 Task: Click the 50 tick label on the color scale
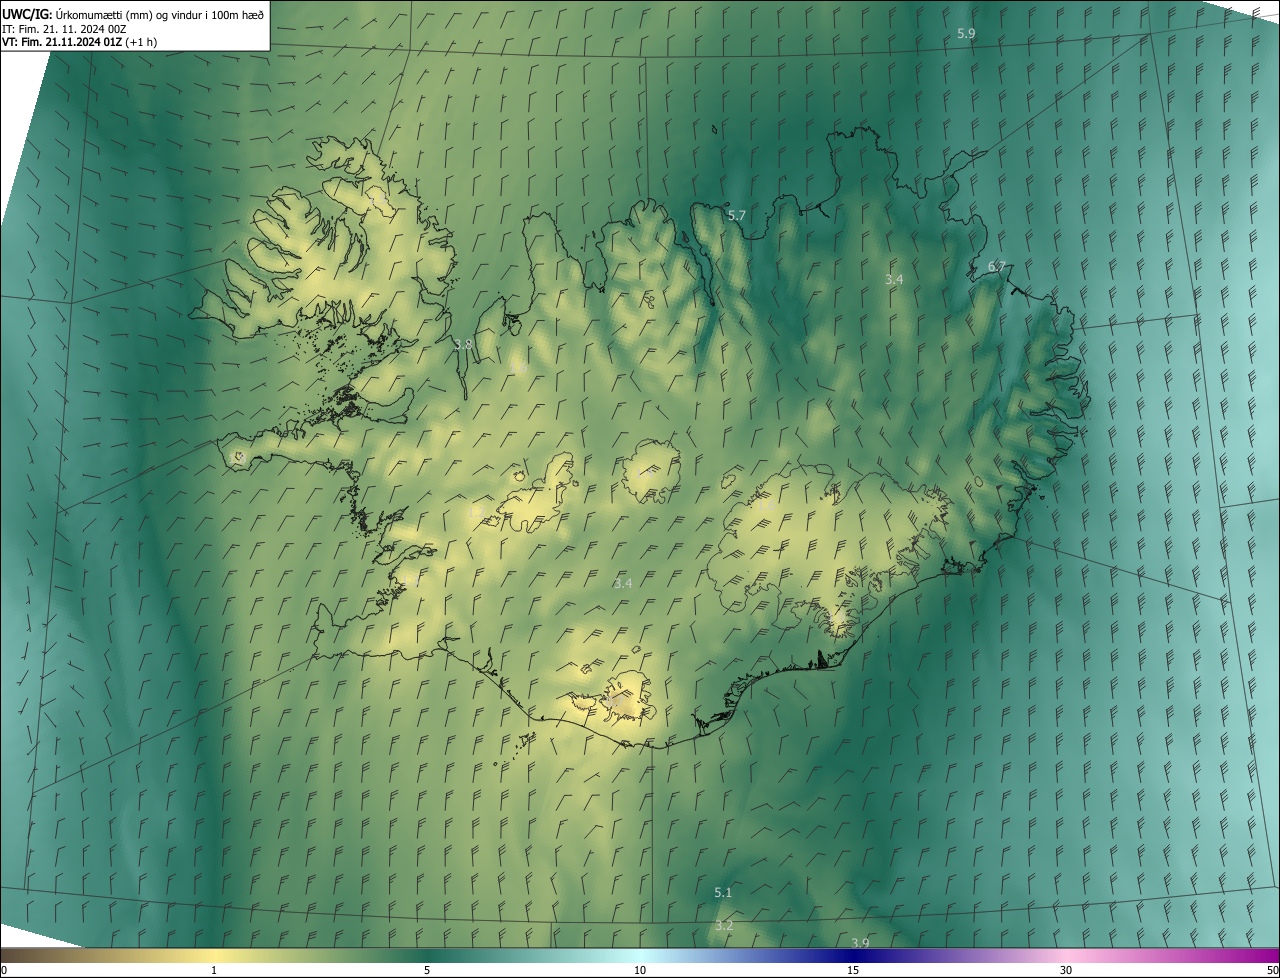[1272, 970]
